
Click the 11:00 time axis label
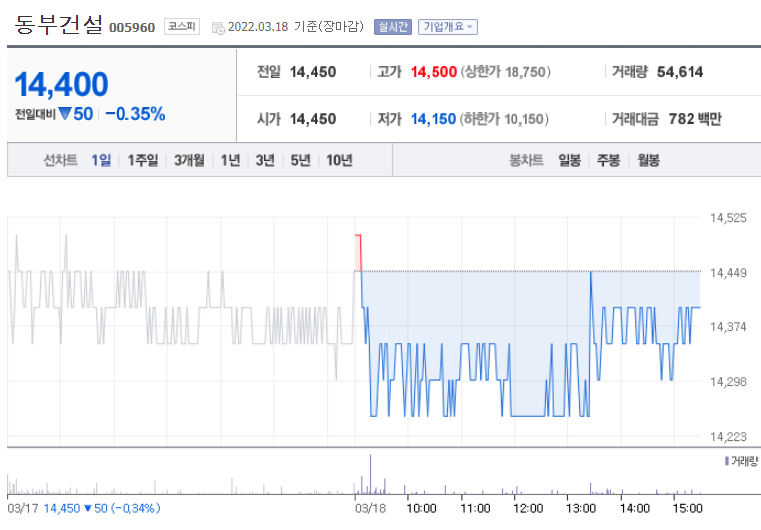[x=475, y=508]
